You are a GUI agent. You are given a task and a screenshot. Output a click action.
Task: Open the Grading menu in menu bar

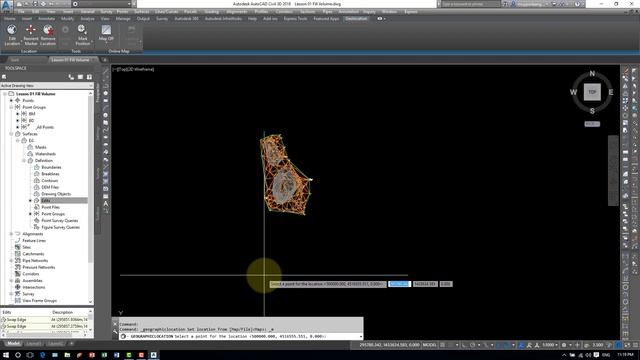click(x=211, y=12)
